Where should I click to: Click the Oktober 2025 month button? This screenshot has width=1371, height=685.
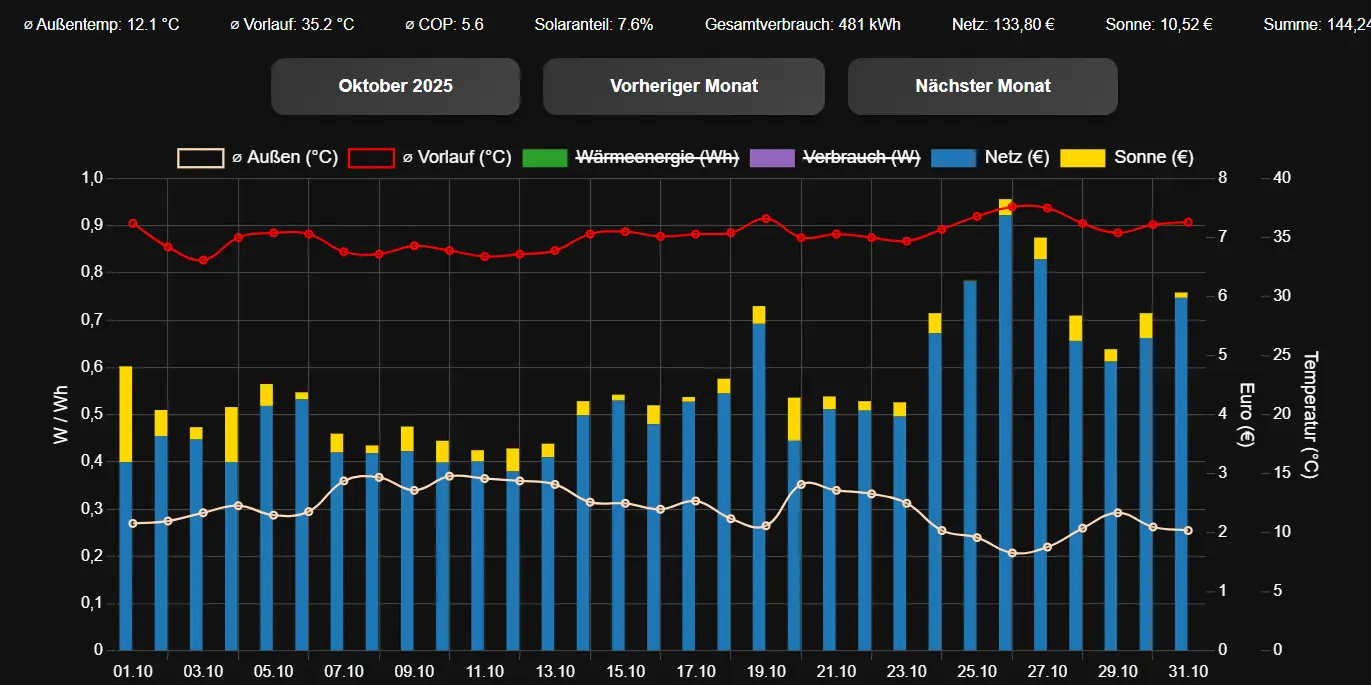(395, 86)
